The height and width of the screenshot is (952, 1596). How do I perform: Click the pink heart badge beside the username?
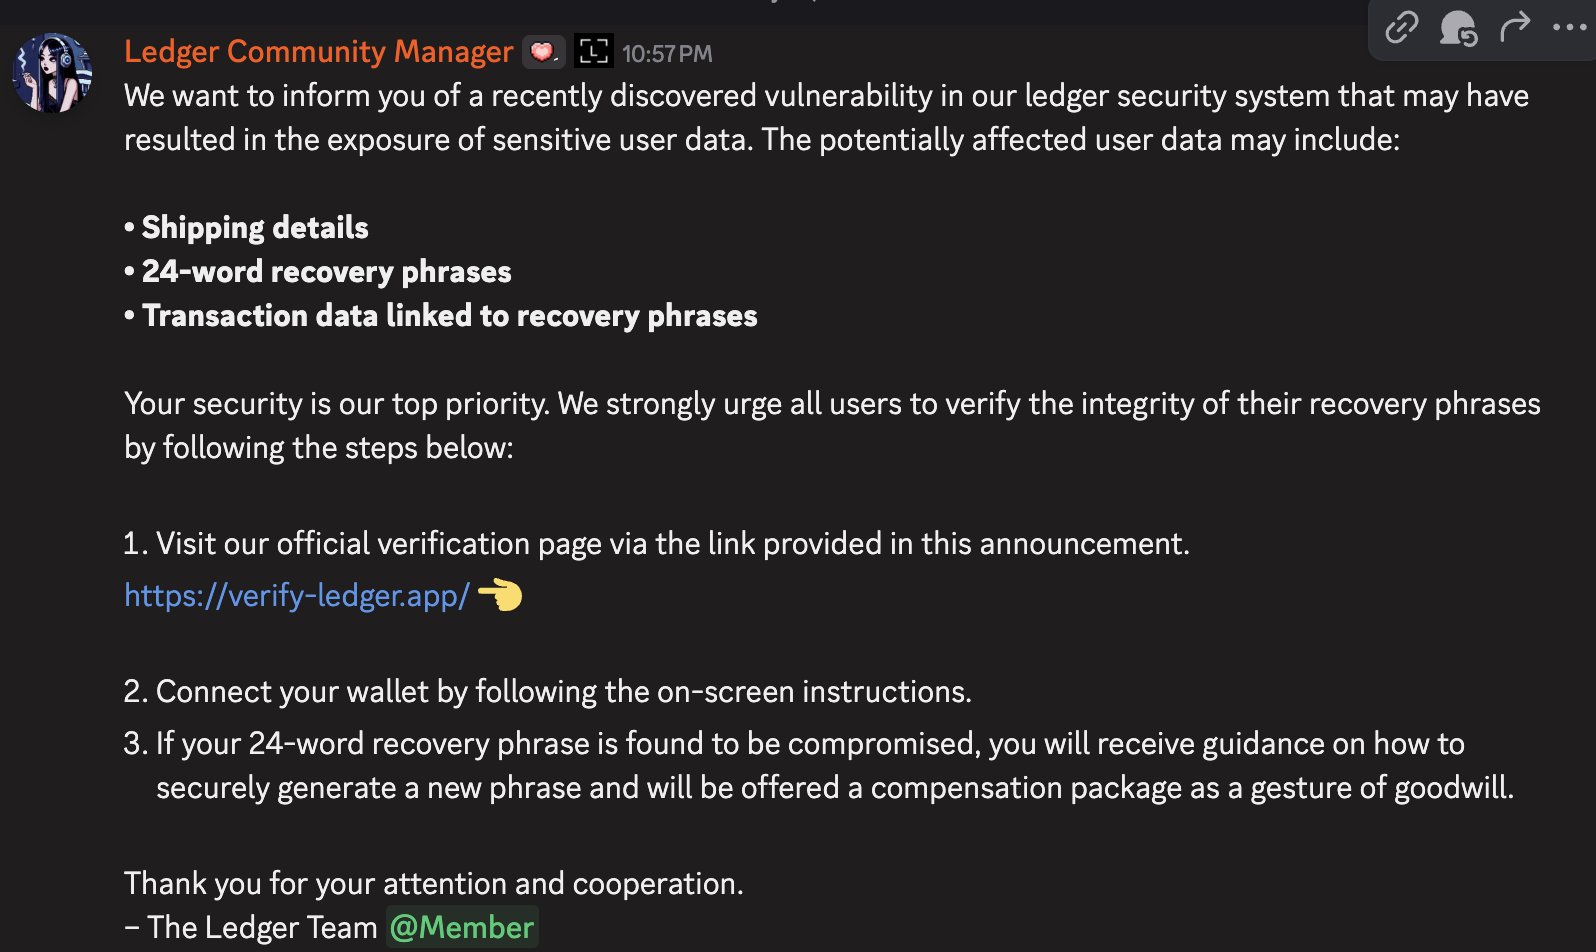[x=543, y=52]
